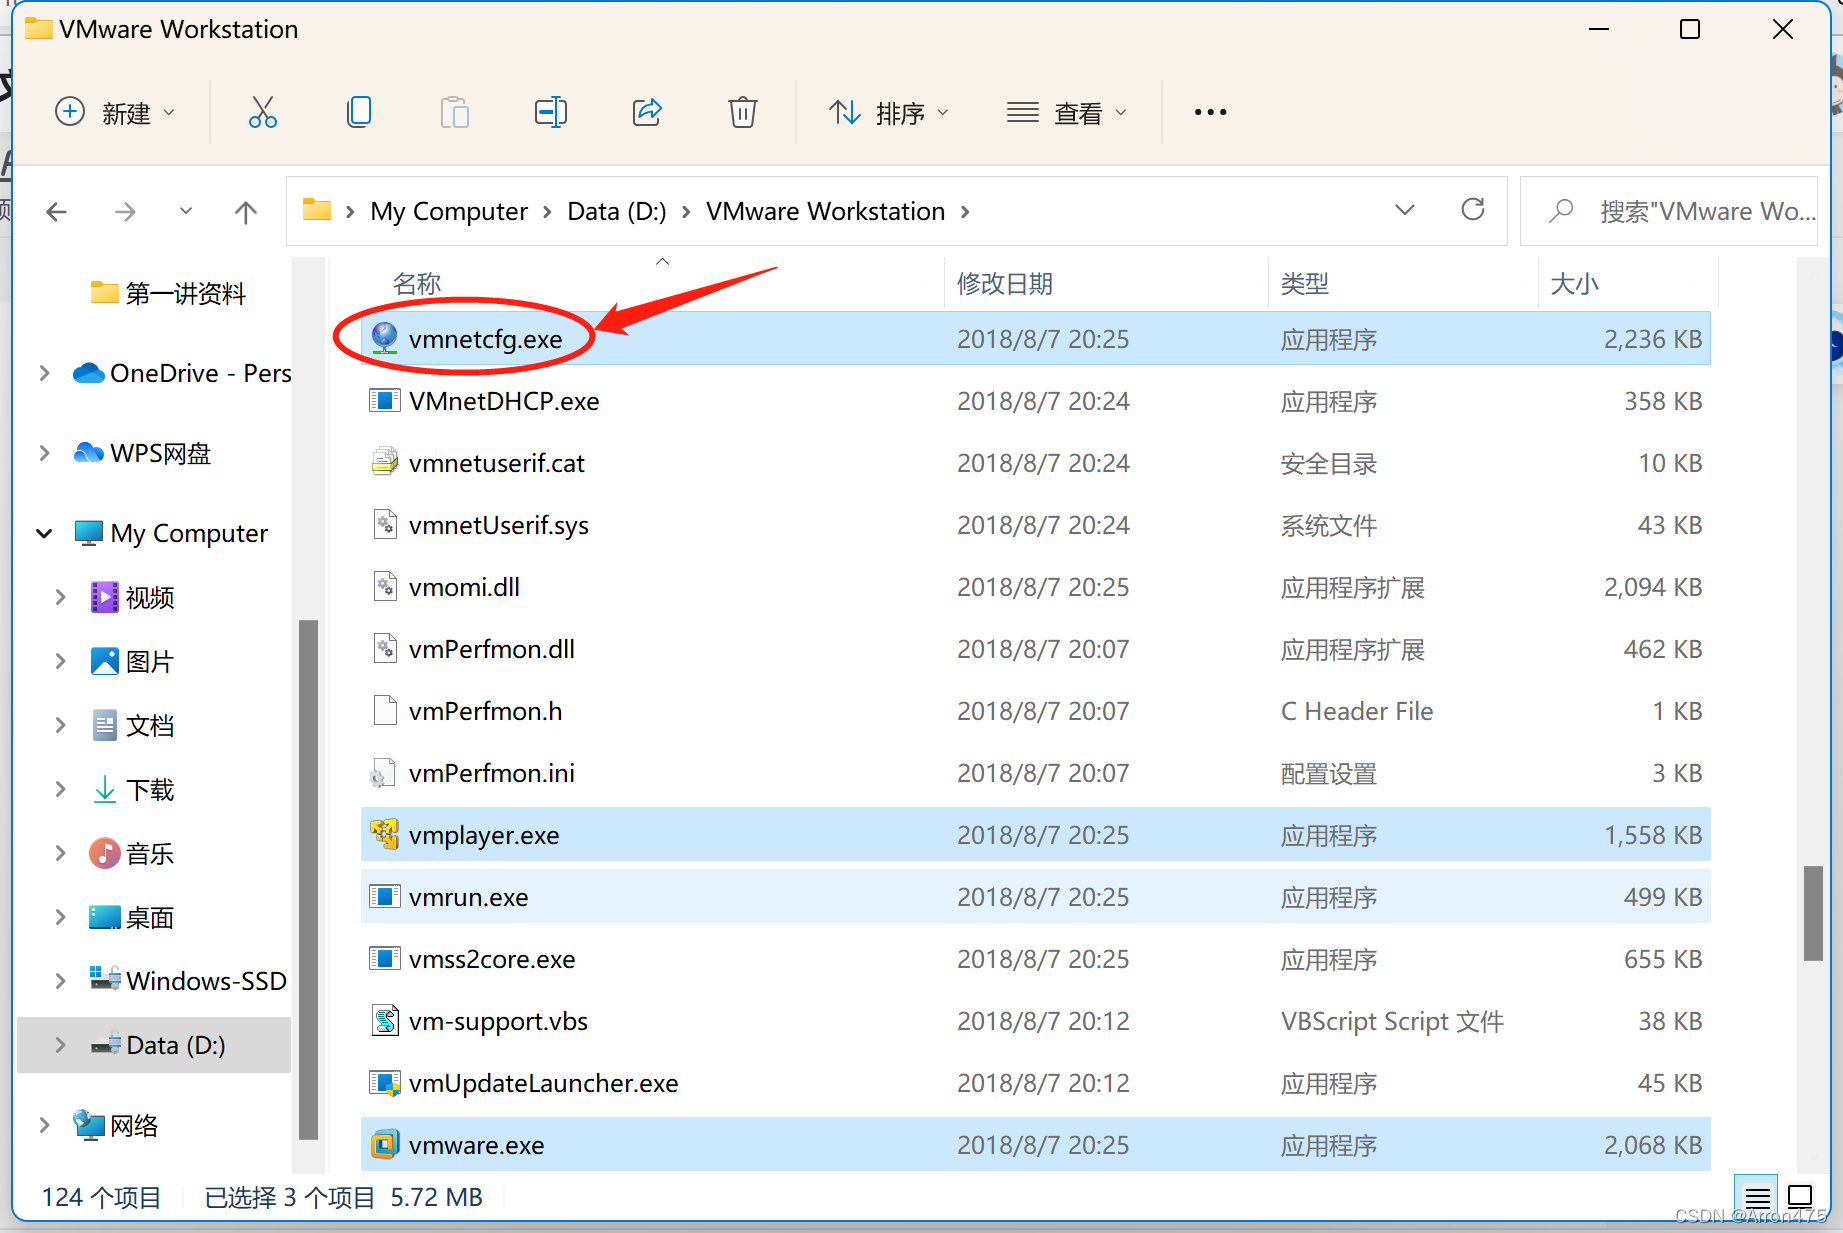Click the vmware.exe file icon
The image size is (1843, 1233).
coord(385,1144)
